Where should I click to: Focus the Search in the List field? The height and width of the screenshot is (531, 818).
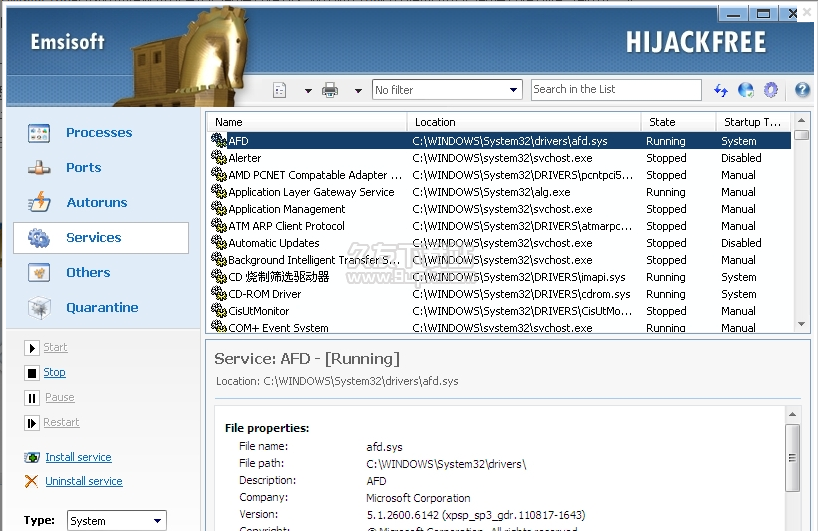[x=616, y=90]
